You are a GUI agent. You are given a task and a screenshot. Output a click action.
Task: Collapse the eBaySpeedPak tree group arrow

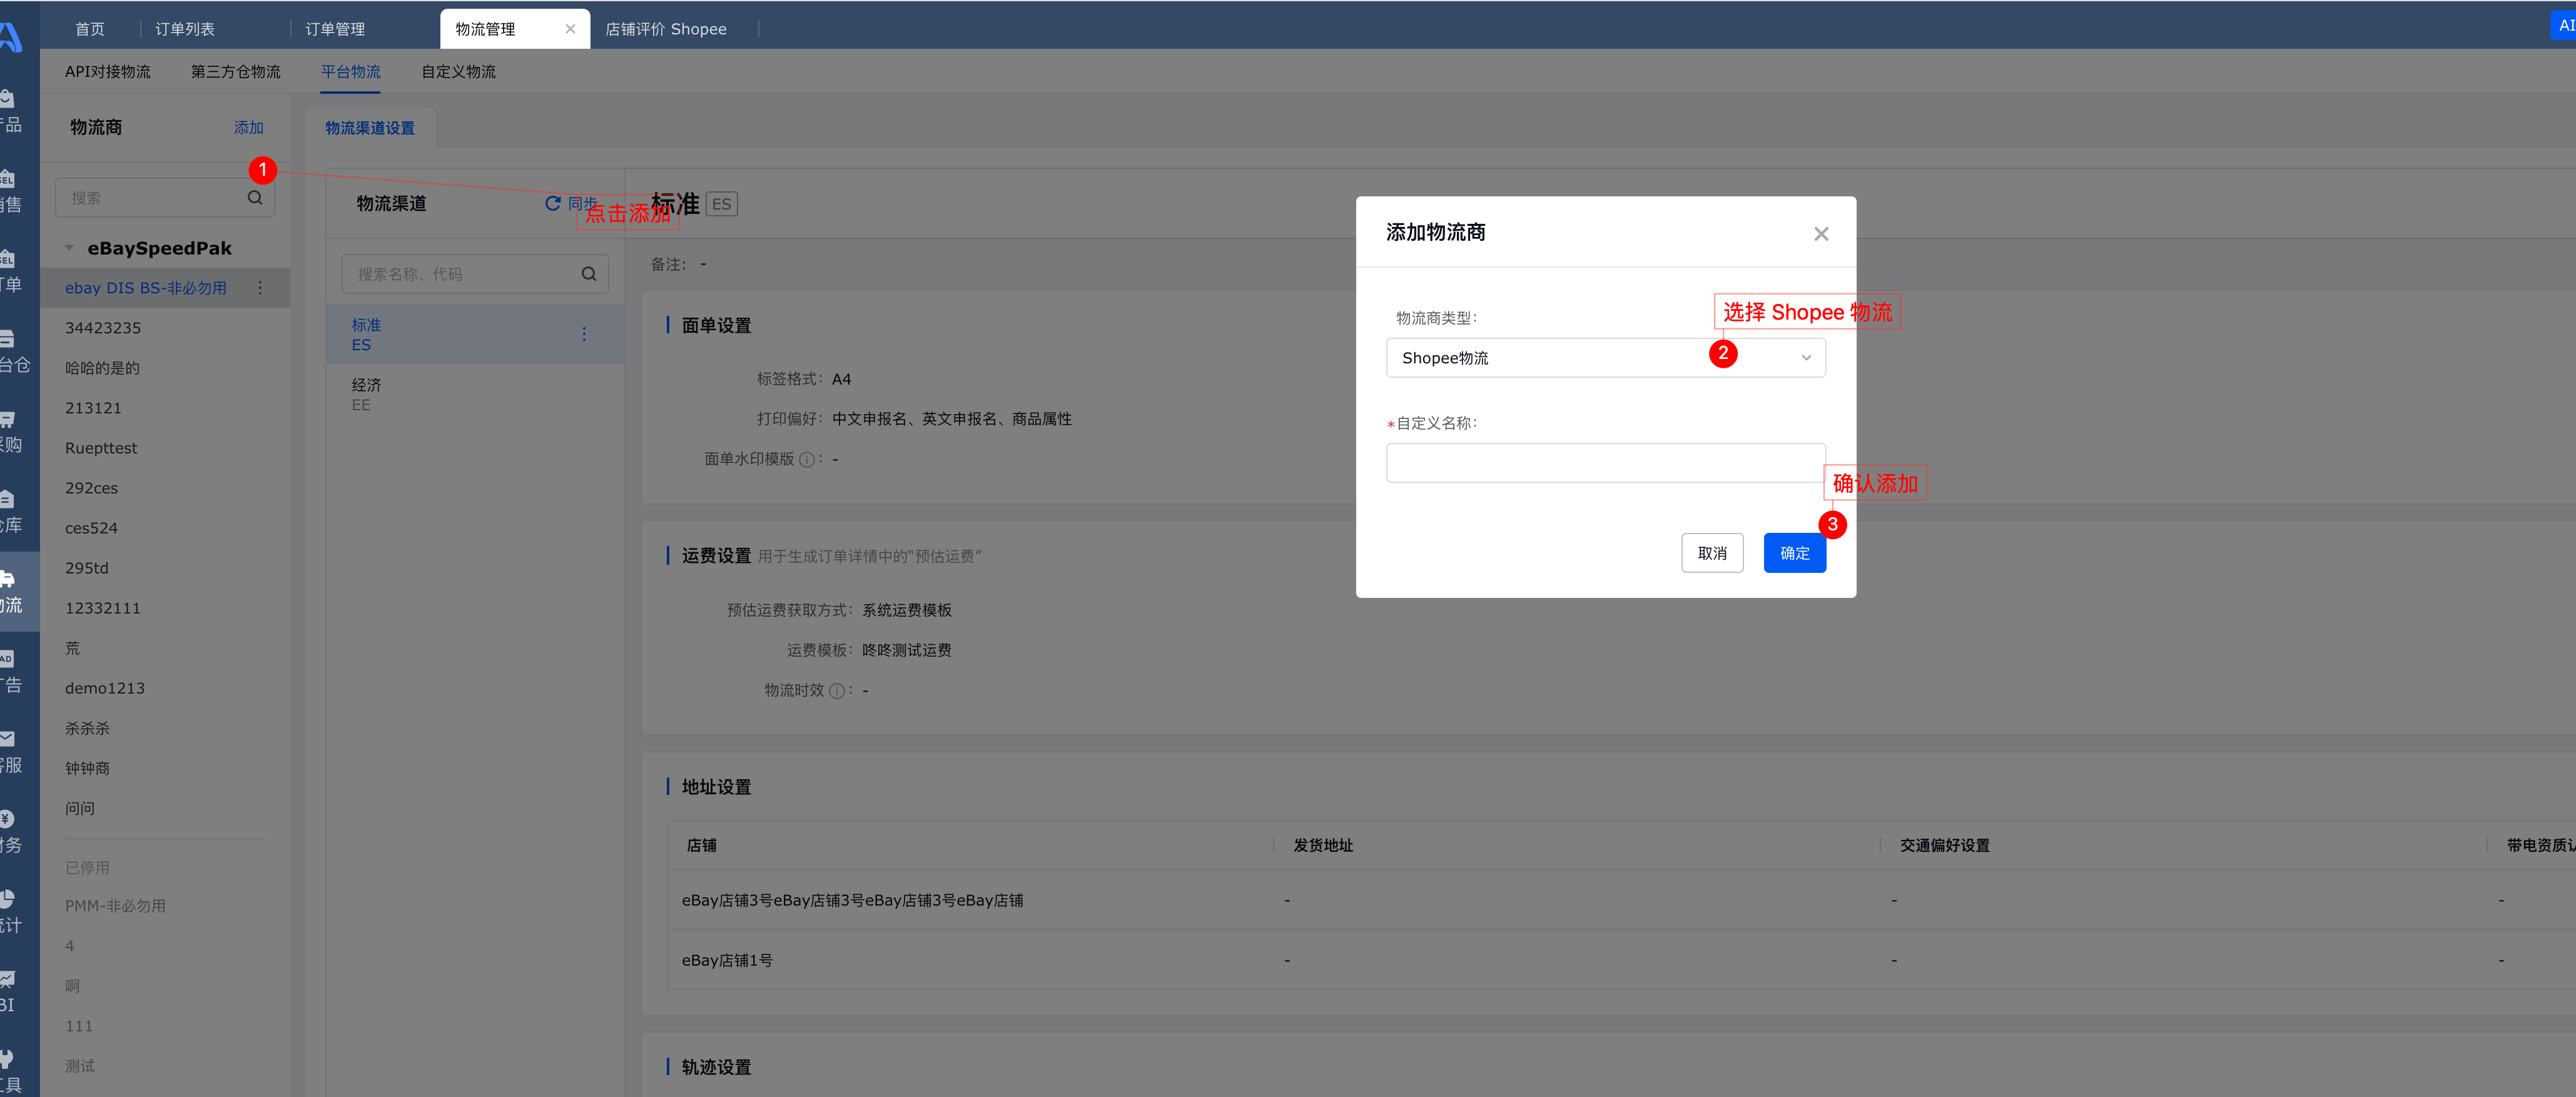(69, 248)
